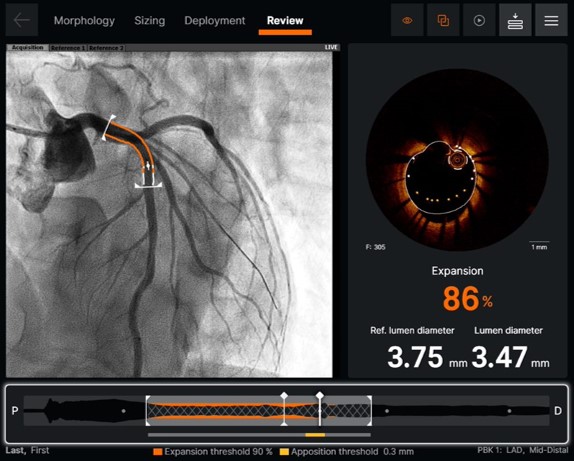Click the OCT cross-section image
This screenshot has height=461, width=574.
(x=457, y=160)
